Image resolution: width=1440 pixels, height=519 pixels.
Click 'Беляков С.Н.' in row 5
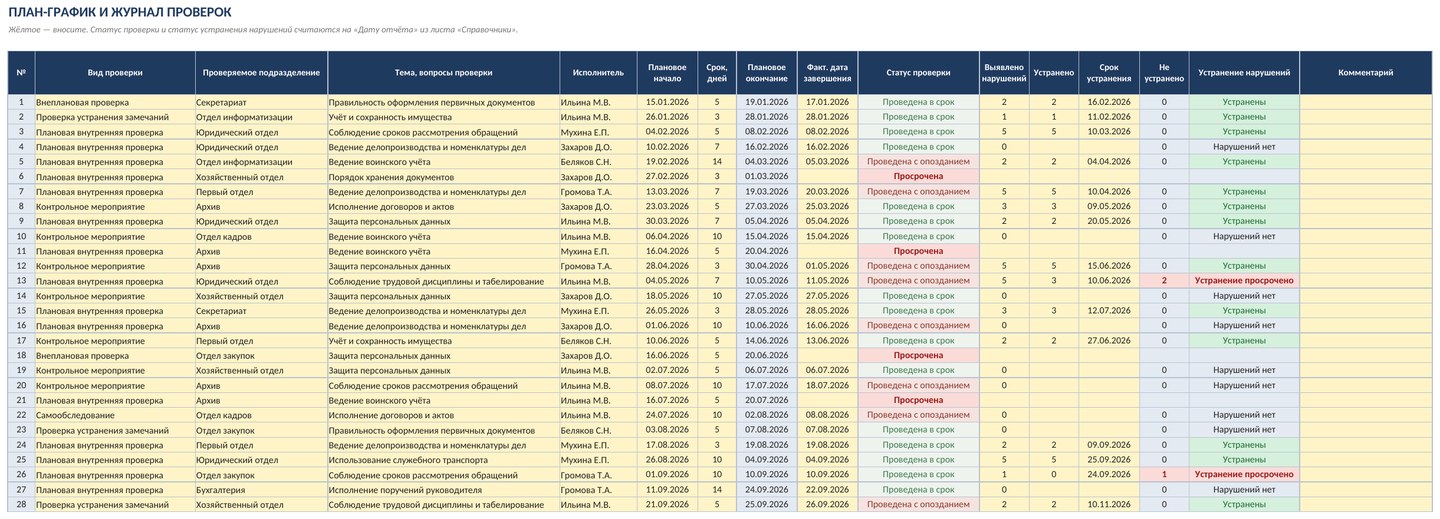pyautogui.click(x=598, y=162)
